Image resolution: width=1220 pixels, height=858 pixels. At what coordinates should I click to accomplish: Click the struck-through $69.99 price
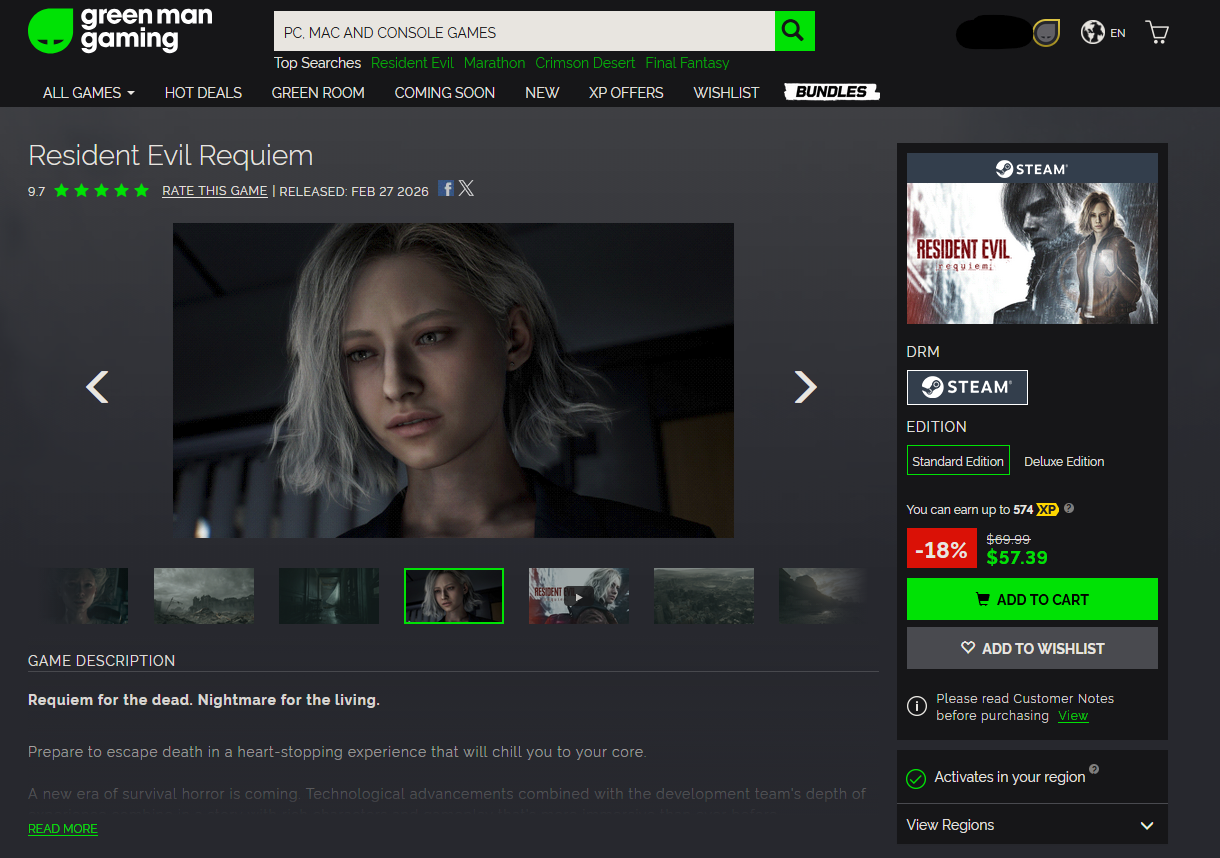tap(1008, 538)
